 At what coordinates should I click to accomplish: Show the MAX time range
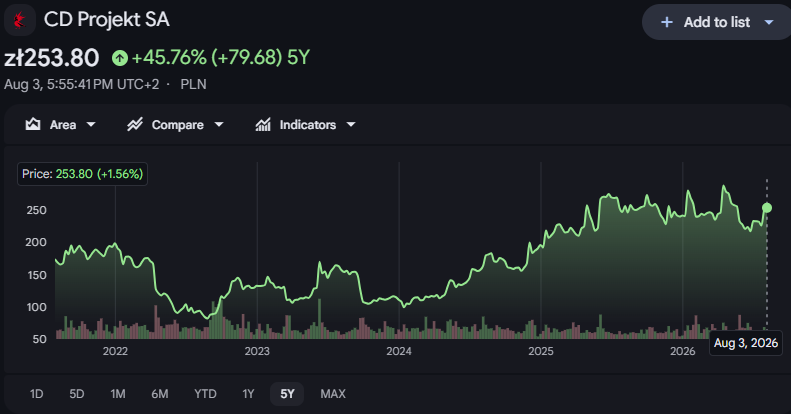coord(333,394)
